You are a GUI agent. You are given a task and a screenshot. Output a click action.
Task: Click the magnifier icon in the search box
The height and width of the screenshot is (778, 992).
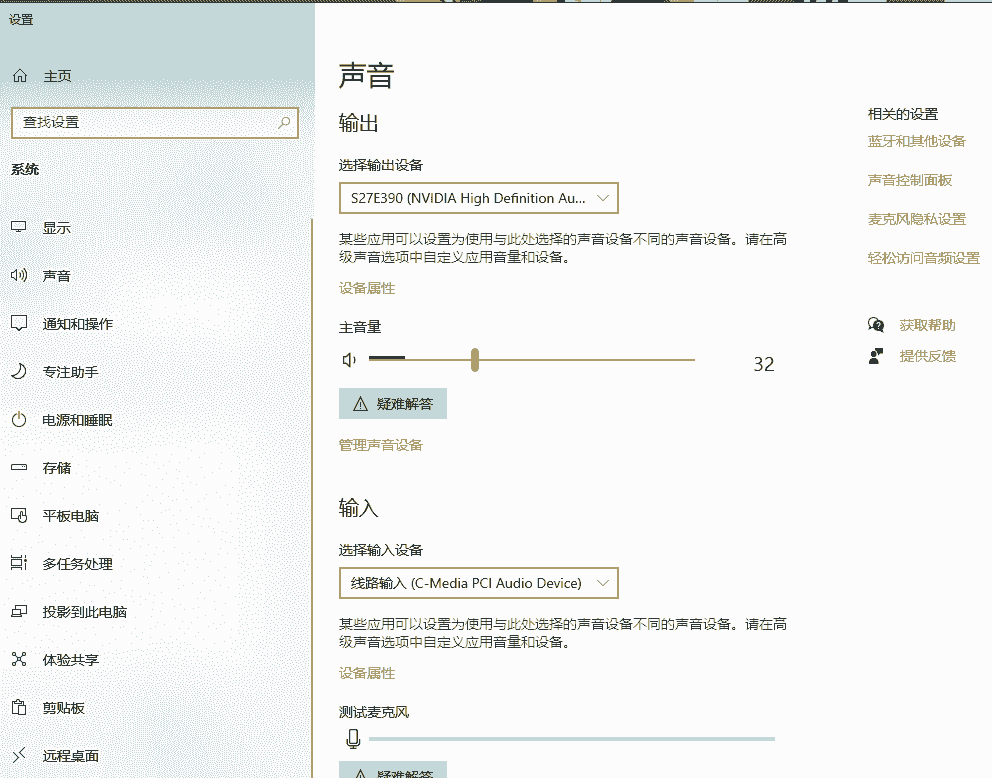pos(284,123)
